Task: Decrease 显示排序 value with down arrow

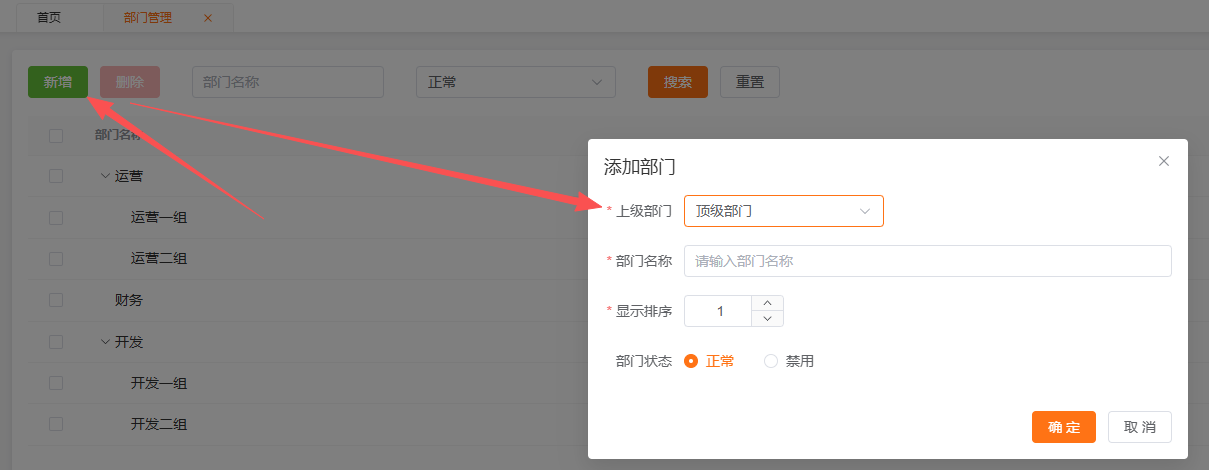Action: [x=767, y=319]
